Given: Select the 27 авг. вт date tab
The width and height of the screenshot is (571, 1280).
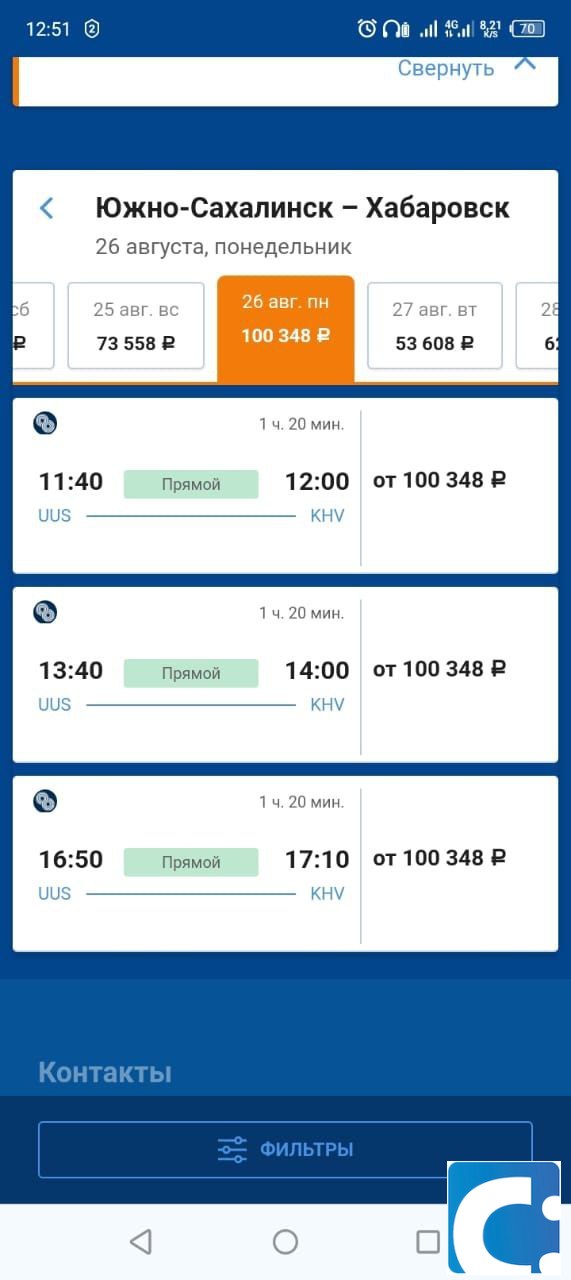Looking at the screenshot, I should tap(435, 326).
